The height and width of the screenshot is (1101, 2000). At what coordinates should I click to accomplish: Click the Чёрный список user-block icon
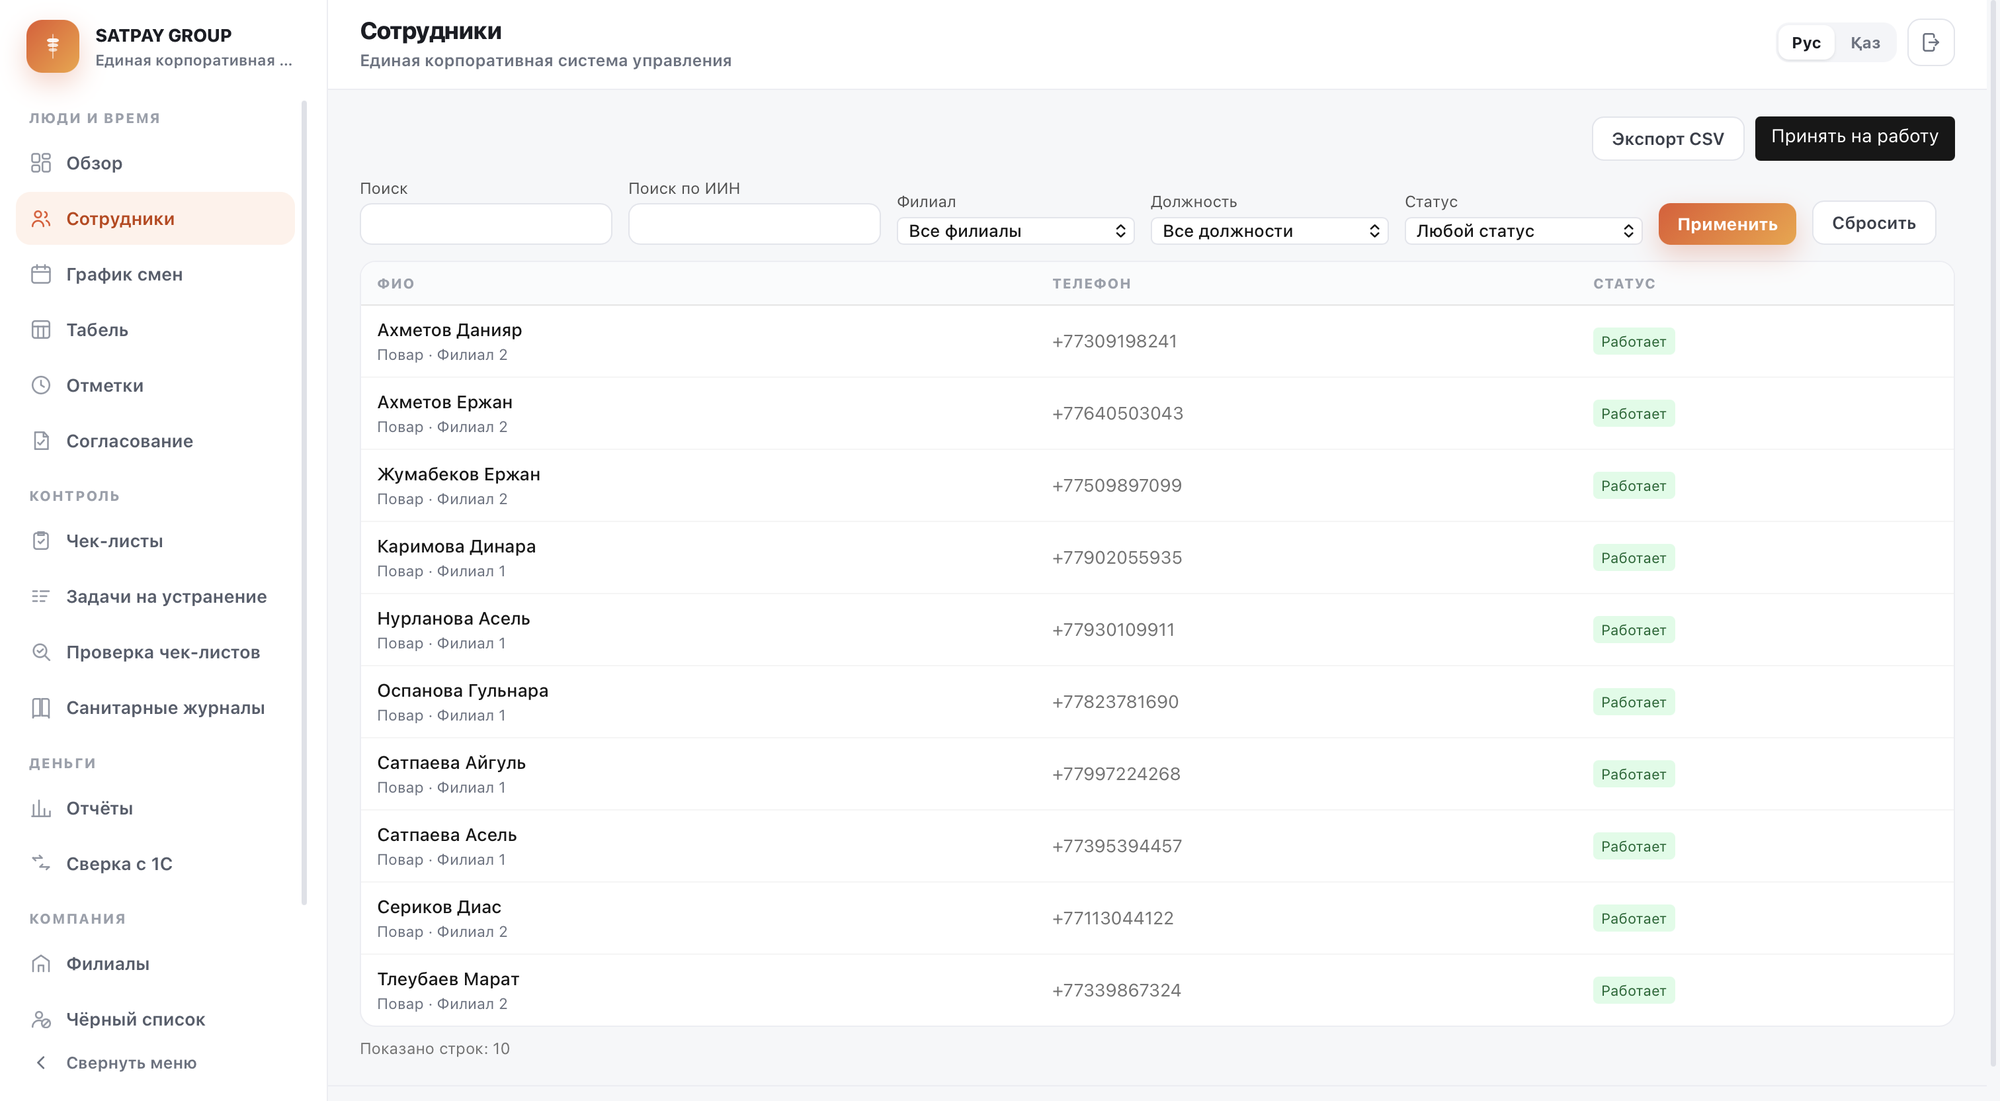pyautogui.click(x=41, y=1019)
